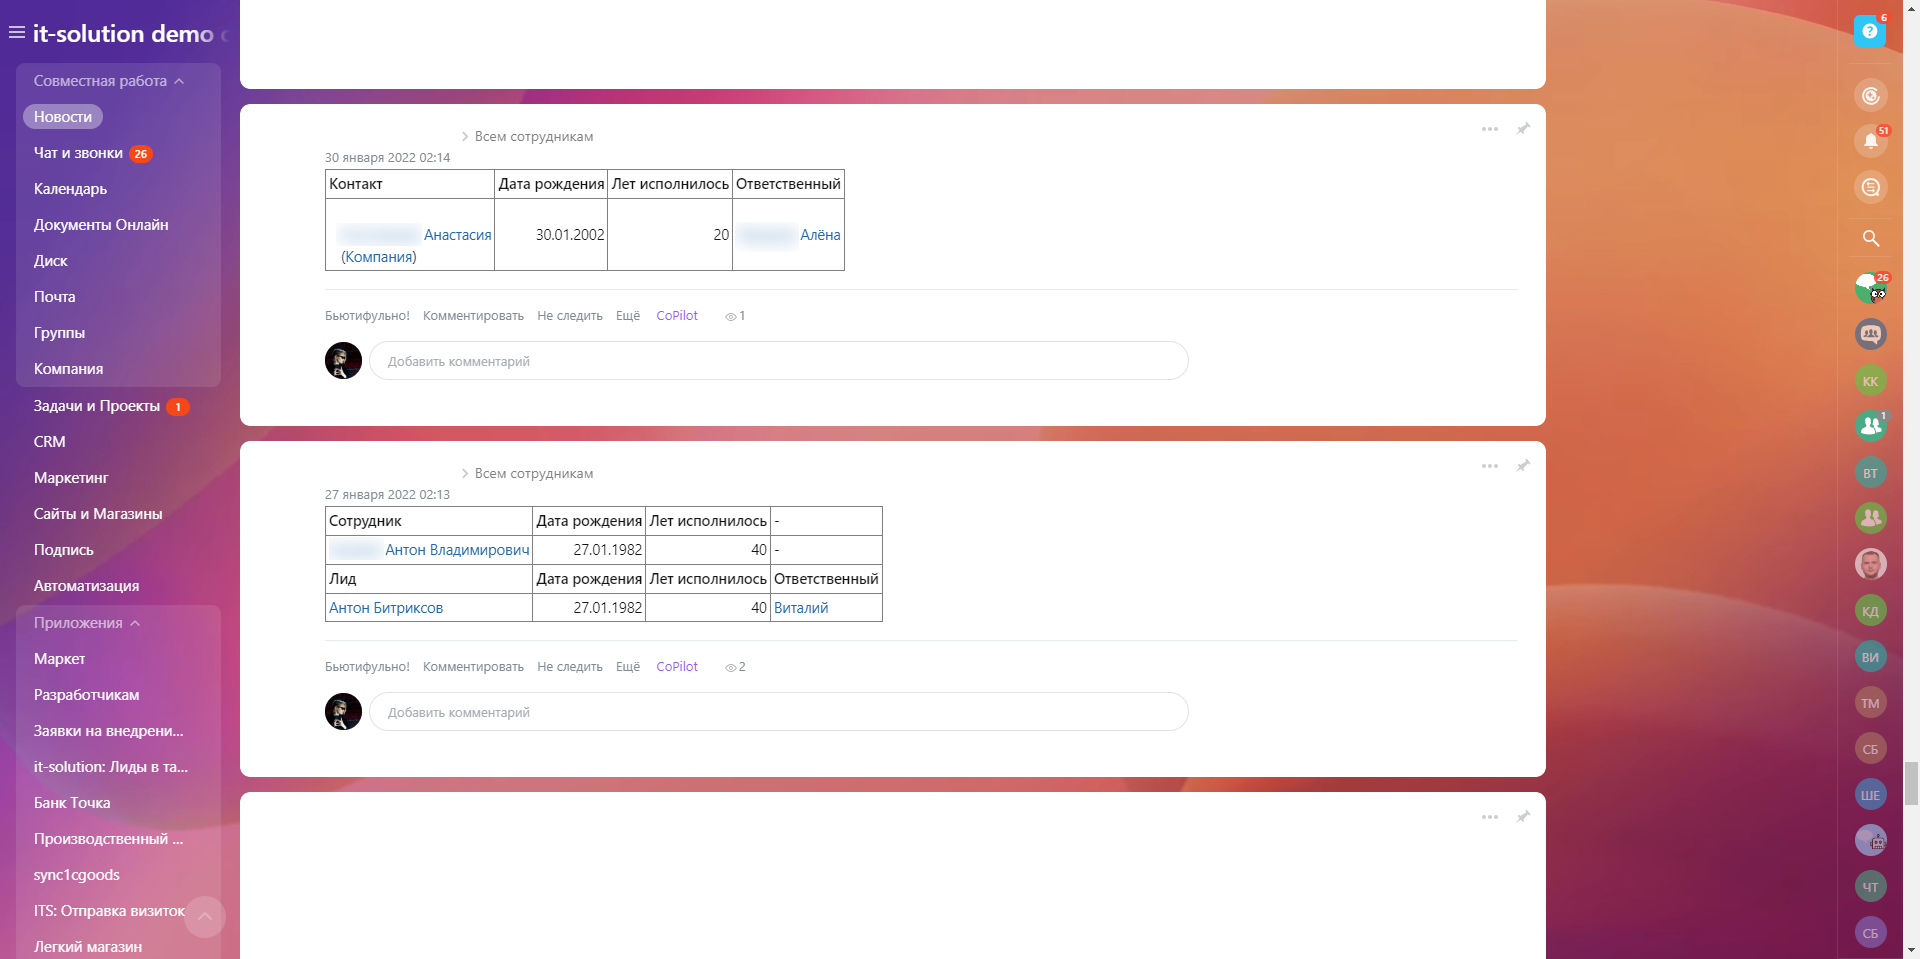
Task: Click the round scroll-to-top arrow button in sidebar
Action: pos(205,917)
